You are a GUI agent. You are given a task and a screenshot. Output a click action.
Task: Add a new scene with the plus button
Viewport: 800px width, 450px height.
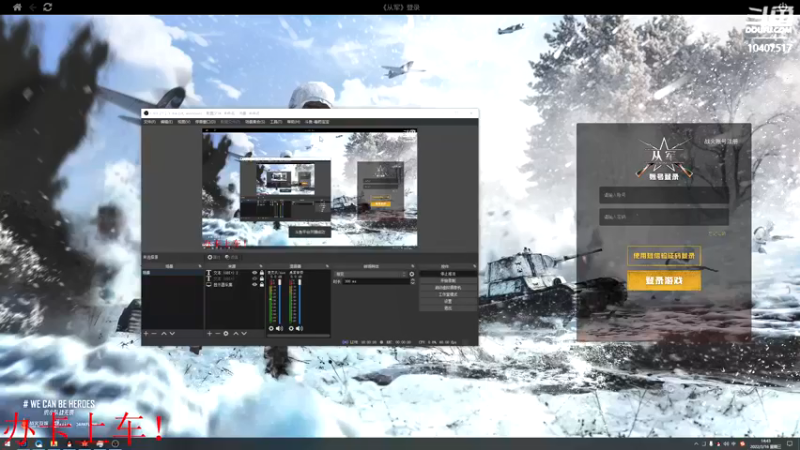(x=146, y=334)
